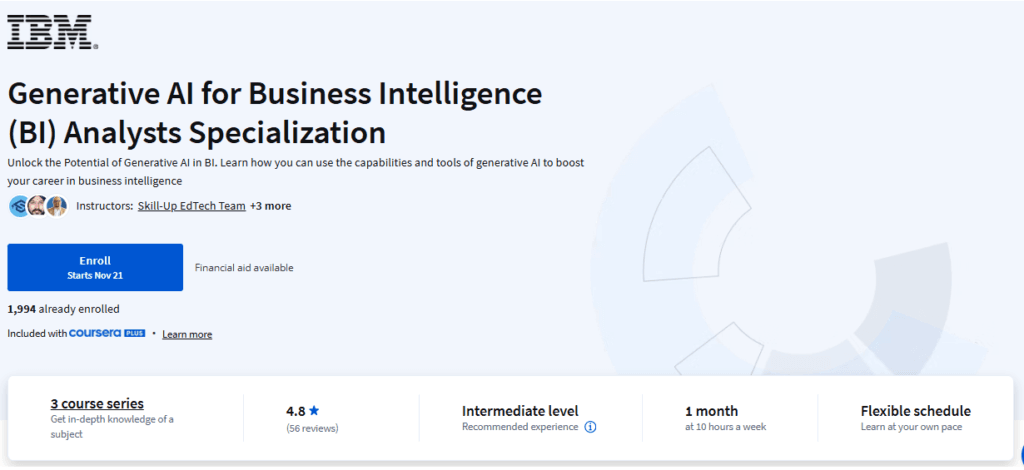Click the (56 reviews) text
The width and height of the screenshot is (1024, 470).
(x=312, y=429)
